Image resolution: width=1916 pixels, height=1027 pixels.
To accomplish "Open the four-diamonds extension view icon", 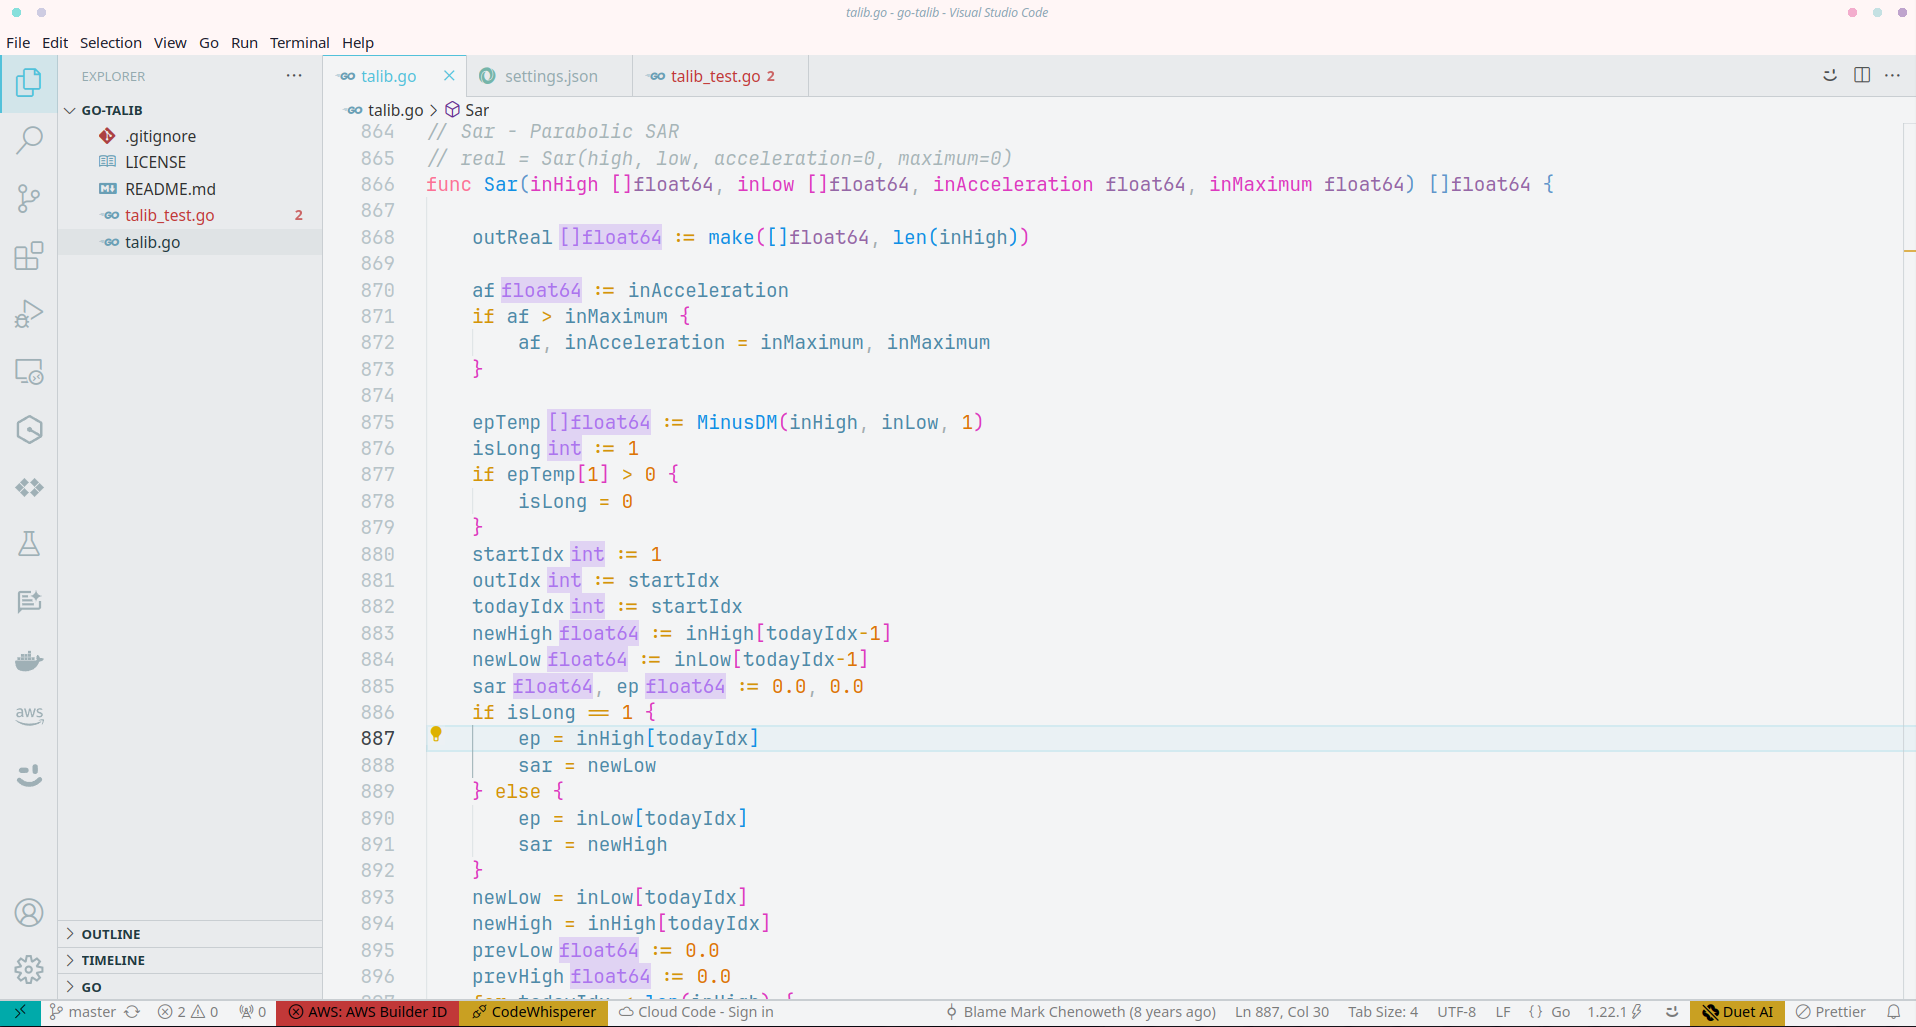I will 29,487.
